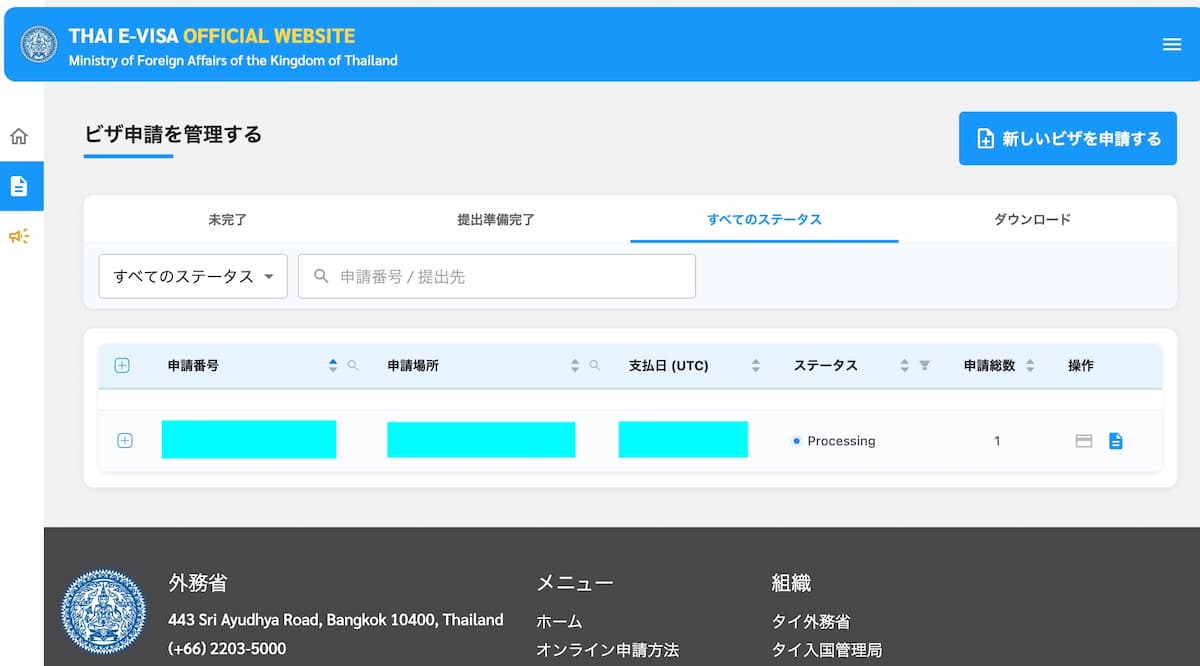Image resolution: width=1200 pixels, height=666 pixels.
Task: Sort by 申請場所 column arrows
Action: 575,366
